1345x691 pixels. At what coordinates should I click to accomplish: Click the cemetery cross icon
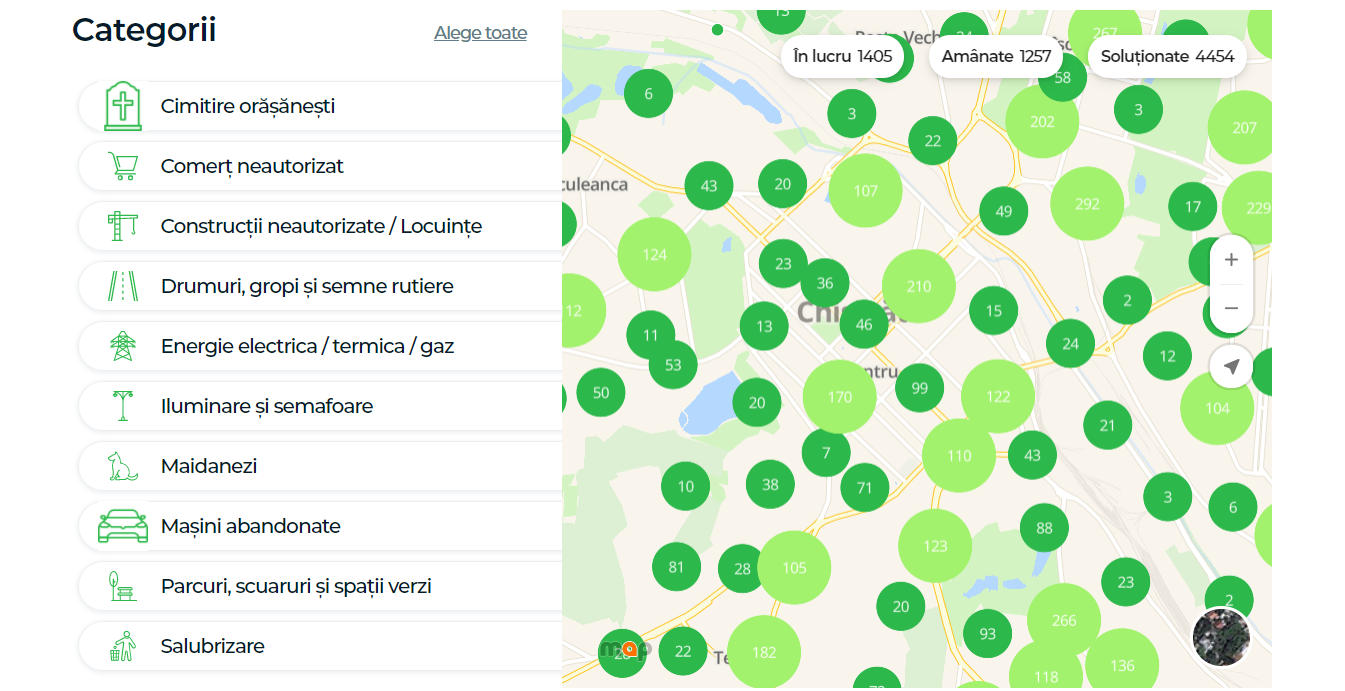pos(122,106)
